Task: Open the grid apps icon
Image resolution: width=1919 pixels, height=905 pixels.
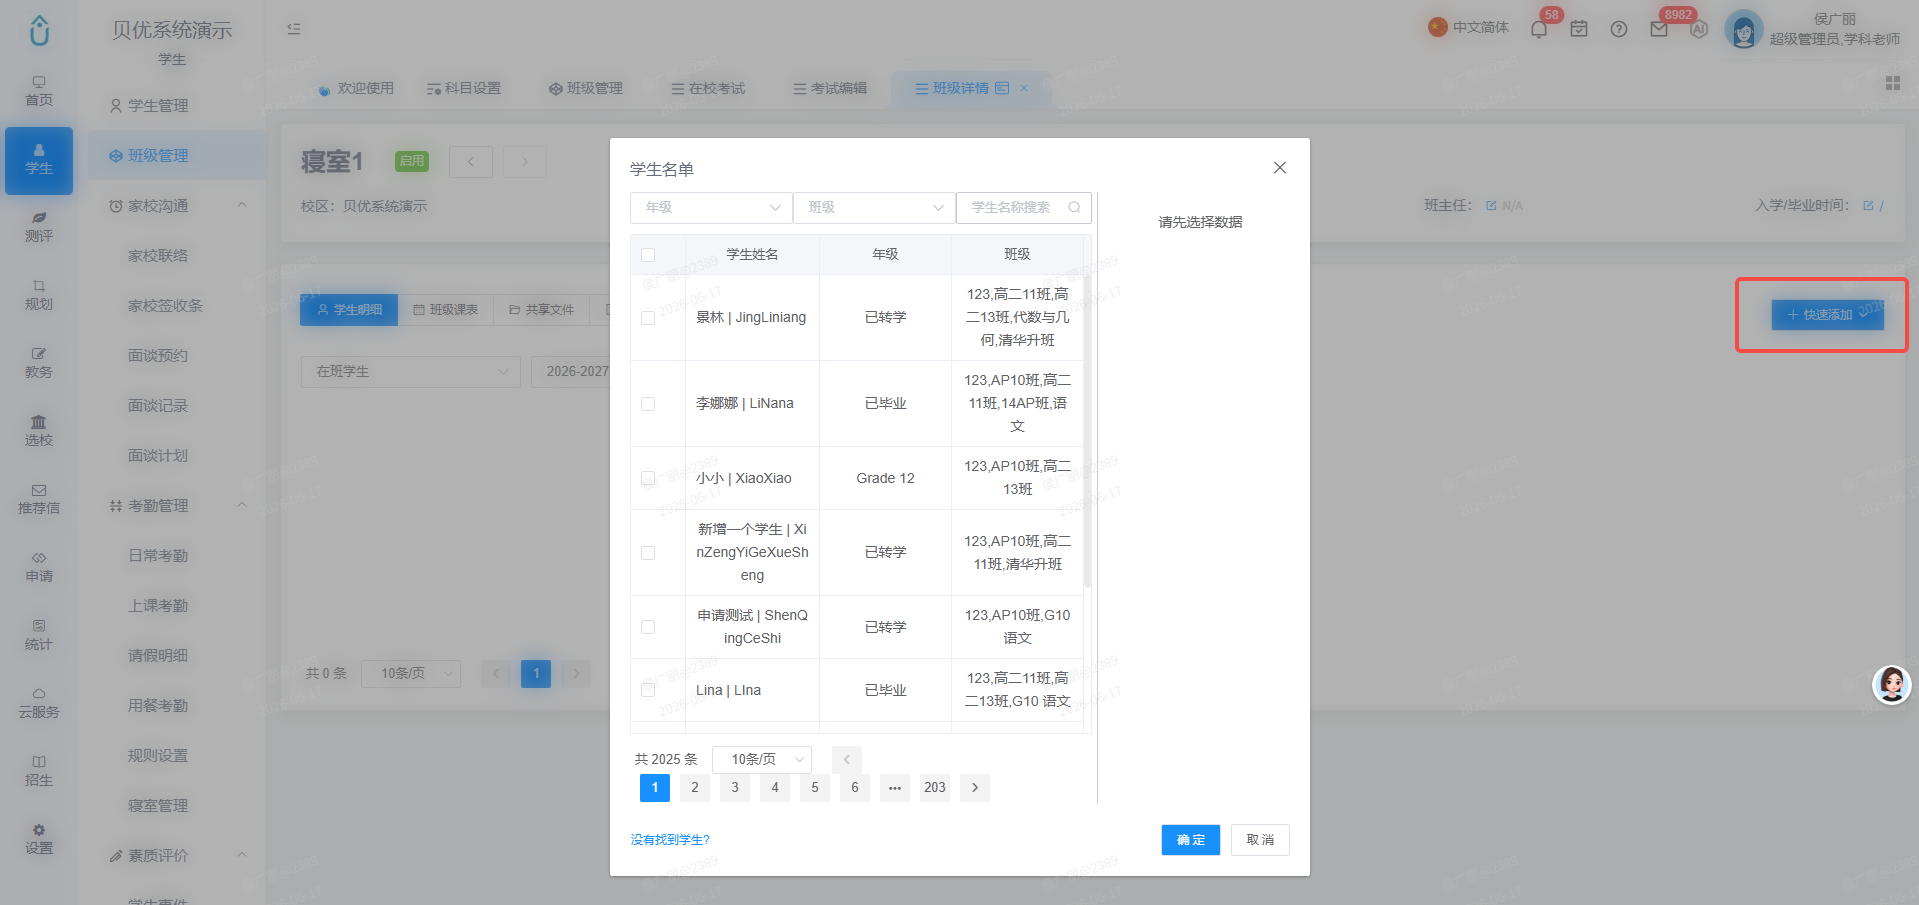Action: [1893, 83]
